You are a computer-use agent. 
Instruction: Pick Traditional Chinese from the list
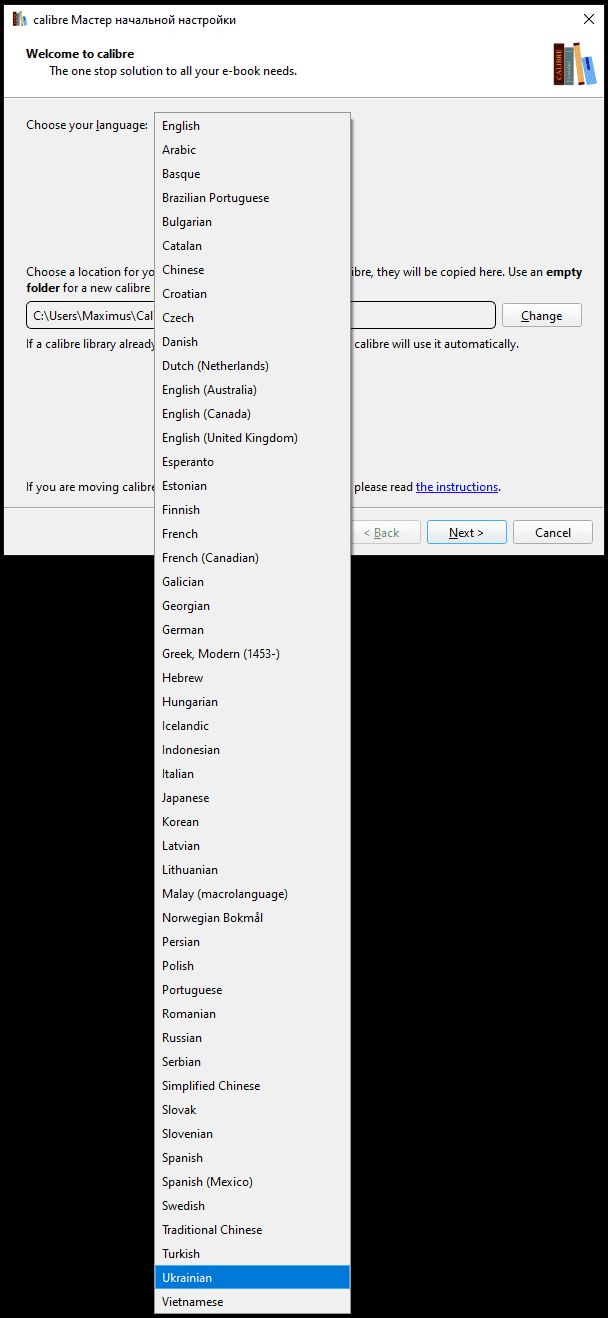[x=252, y=1230]
